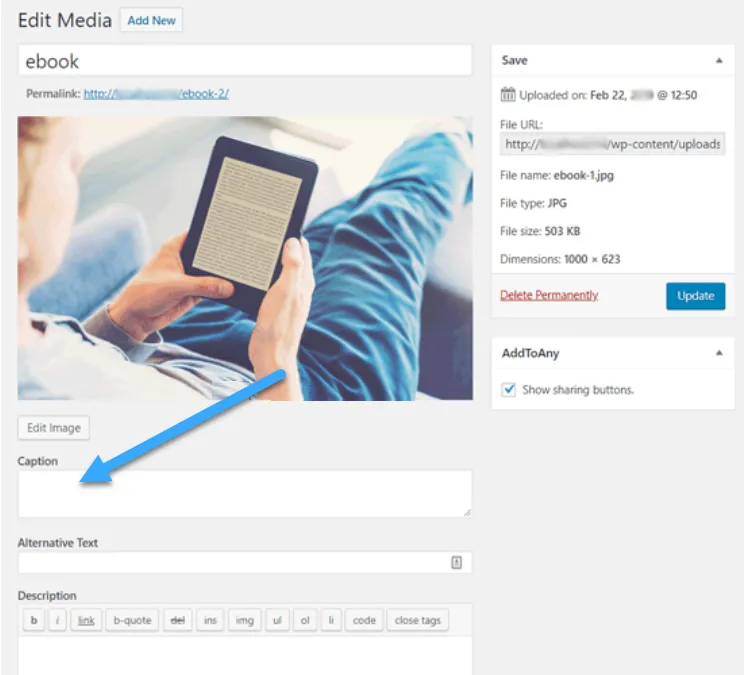Uncheck Show sharing buttons checkbox
The height and width of the screenshot is (675, 745).
(508, 390)
